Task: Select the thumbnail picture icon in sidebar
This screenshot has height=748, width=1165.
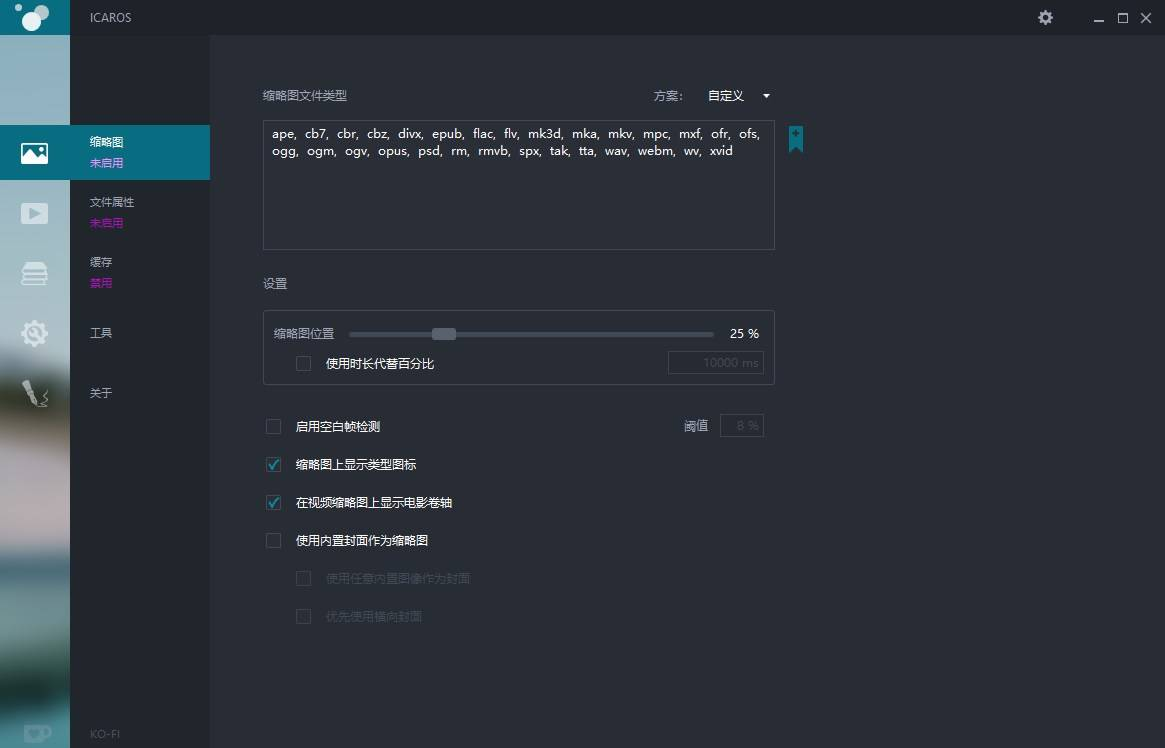Action: (x=34, y=153)
